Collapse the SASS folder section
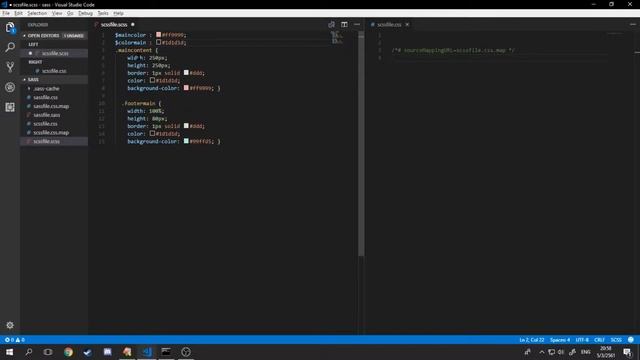 click(x=54, y=80)
